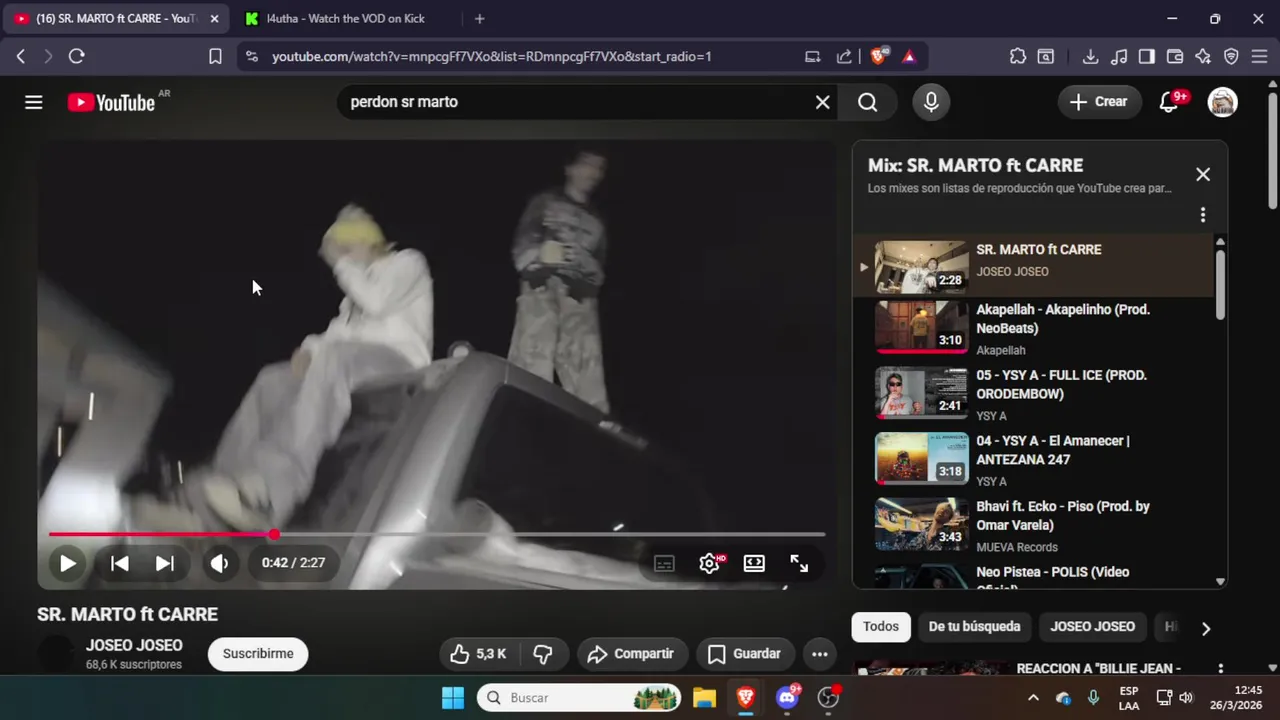Mute the video volume speaker icon
Viewport: 1280px width, 720px height.
click(219, 563)
